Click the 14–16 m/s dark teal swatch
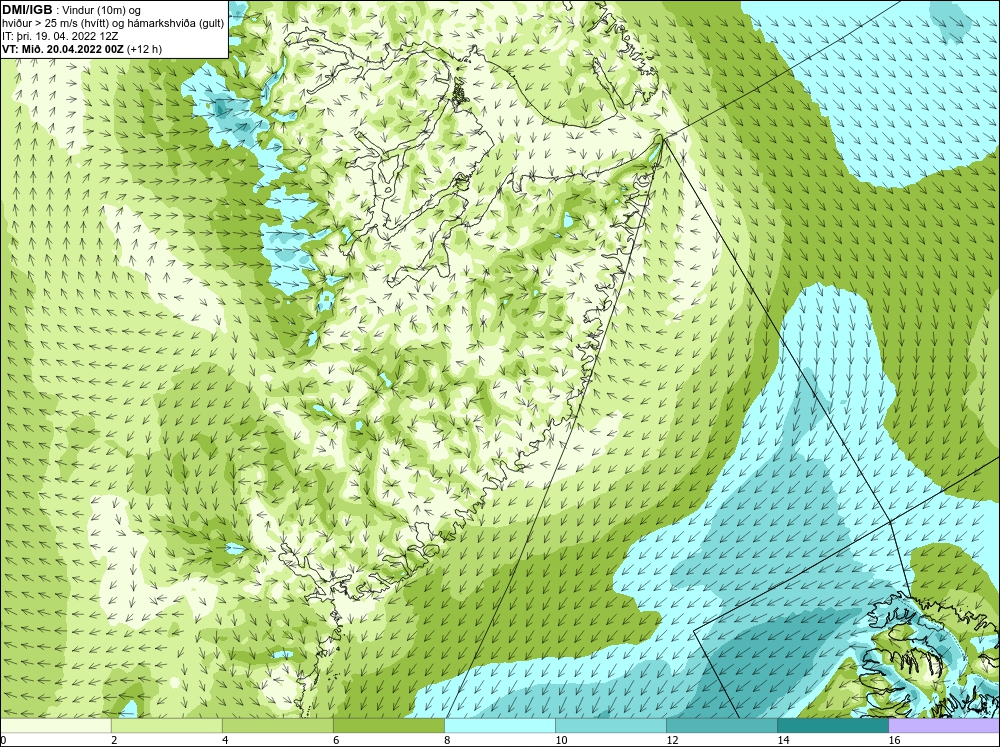The width and height of the screenshot is (1000, 747). pyautogui.click(x=833, y=725)
